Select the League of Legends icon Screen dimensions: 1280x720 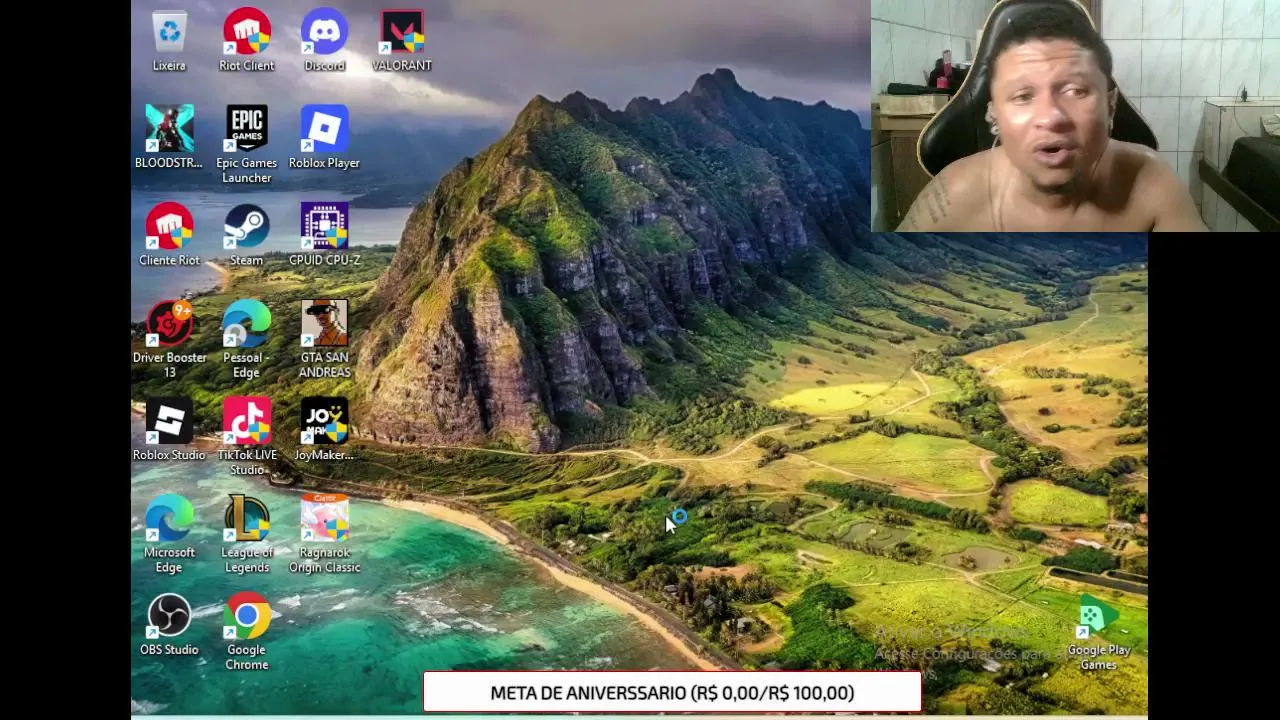(x=246, y=534)
